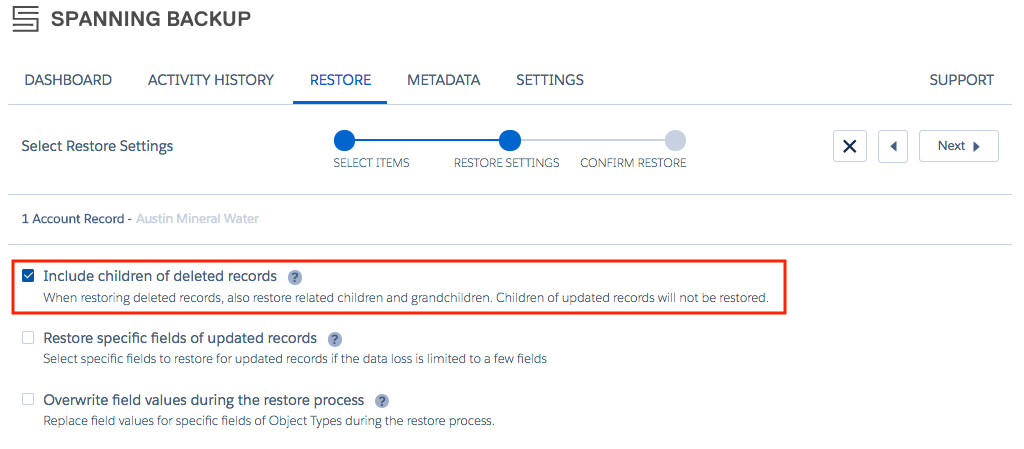The width and height of the screenshot is (1024, 449).
Task: Switch to the Dashboard tab
Action: [68, 80]
